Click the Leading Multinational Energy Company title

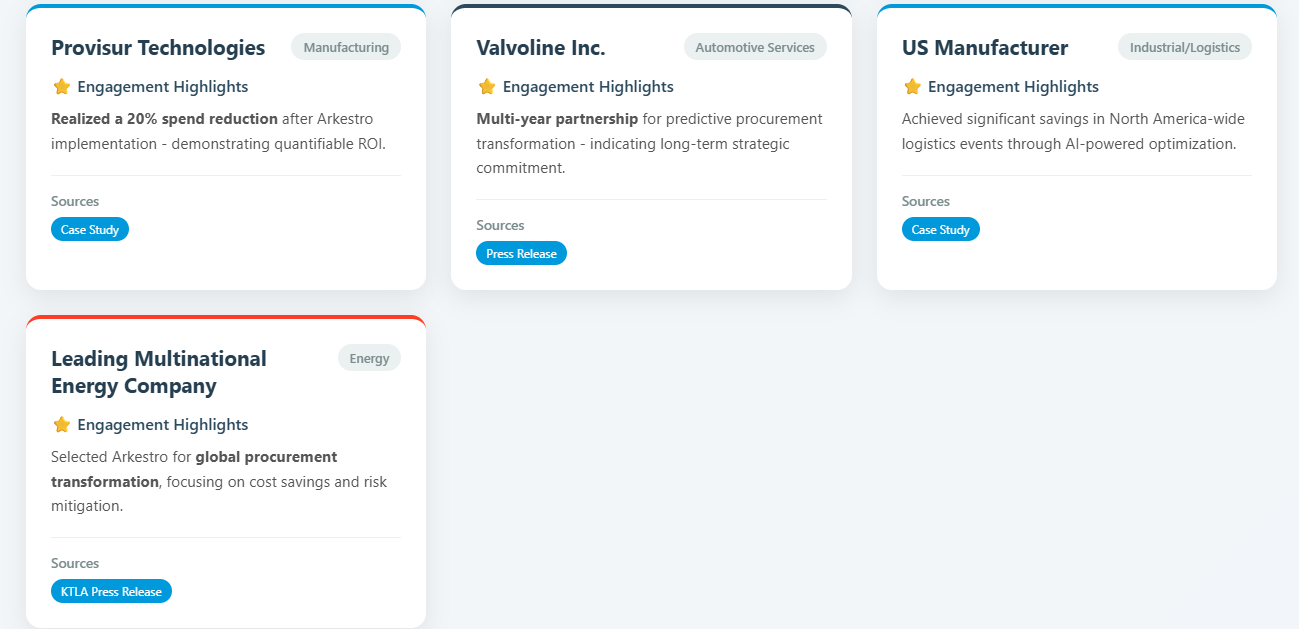[159, 372]
